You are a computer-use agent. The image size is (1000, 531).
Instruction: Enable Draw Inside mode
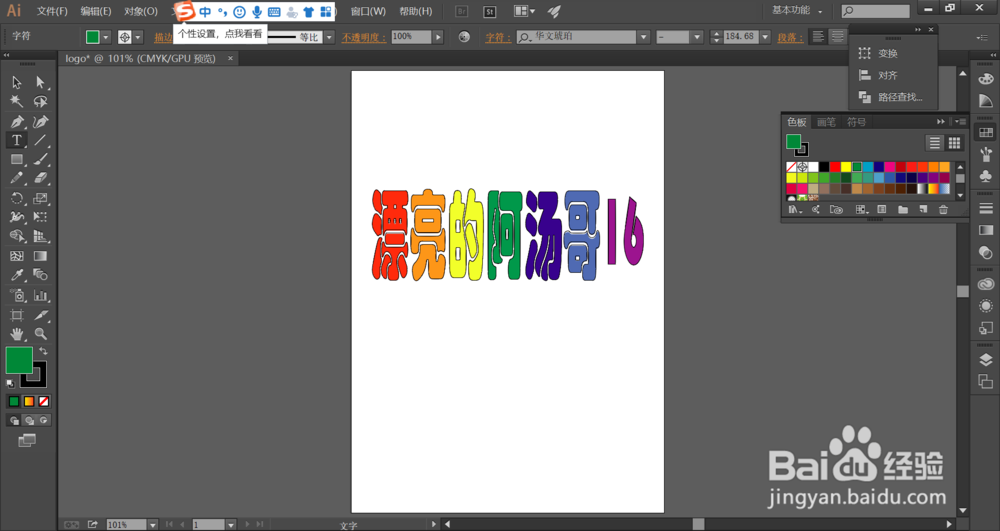click(43, 420)
